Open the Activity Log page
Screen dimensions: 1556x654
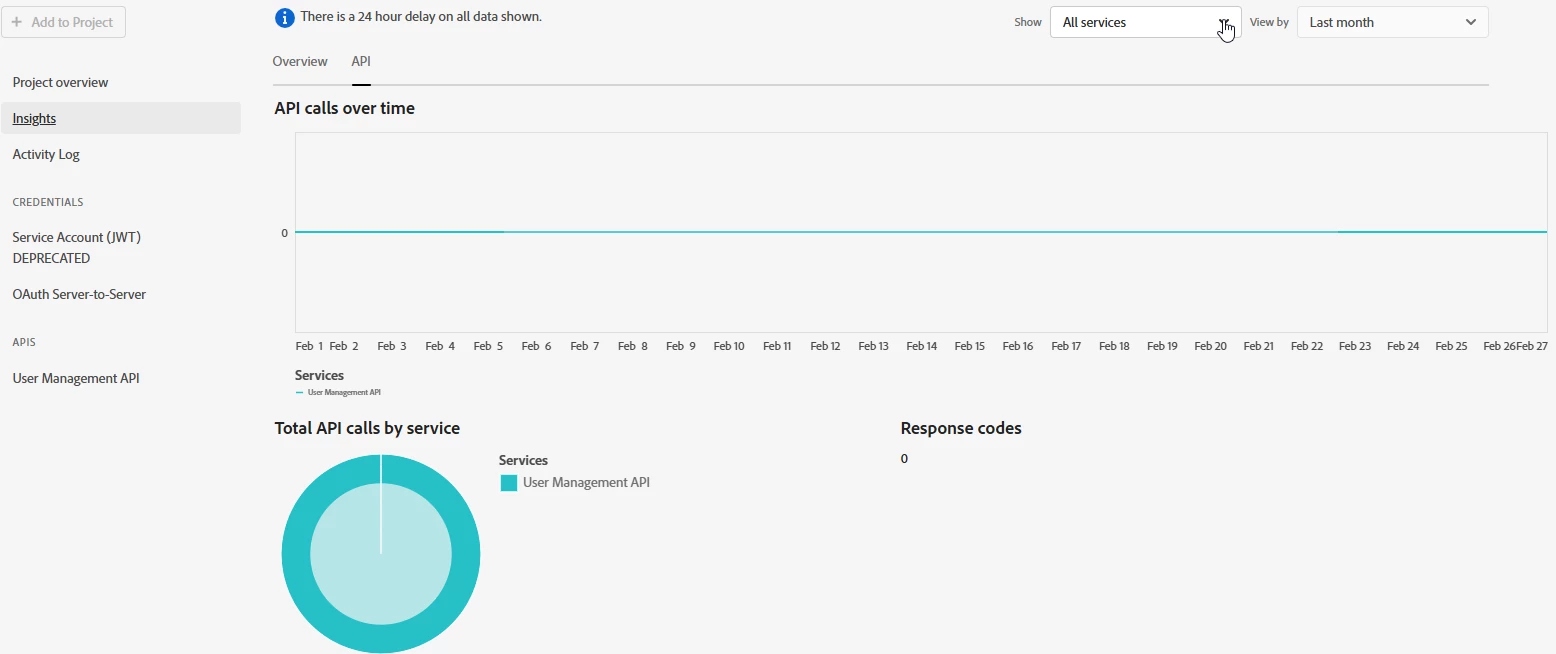pyautogui.click(x=46, y=154)
